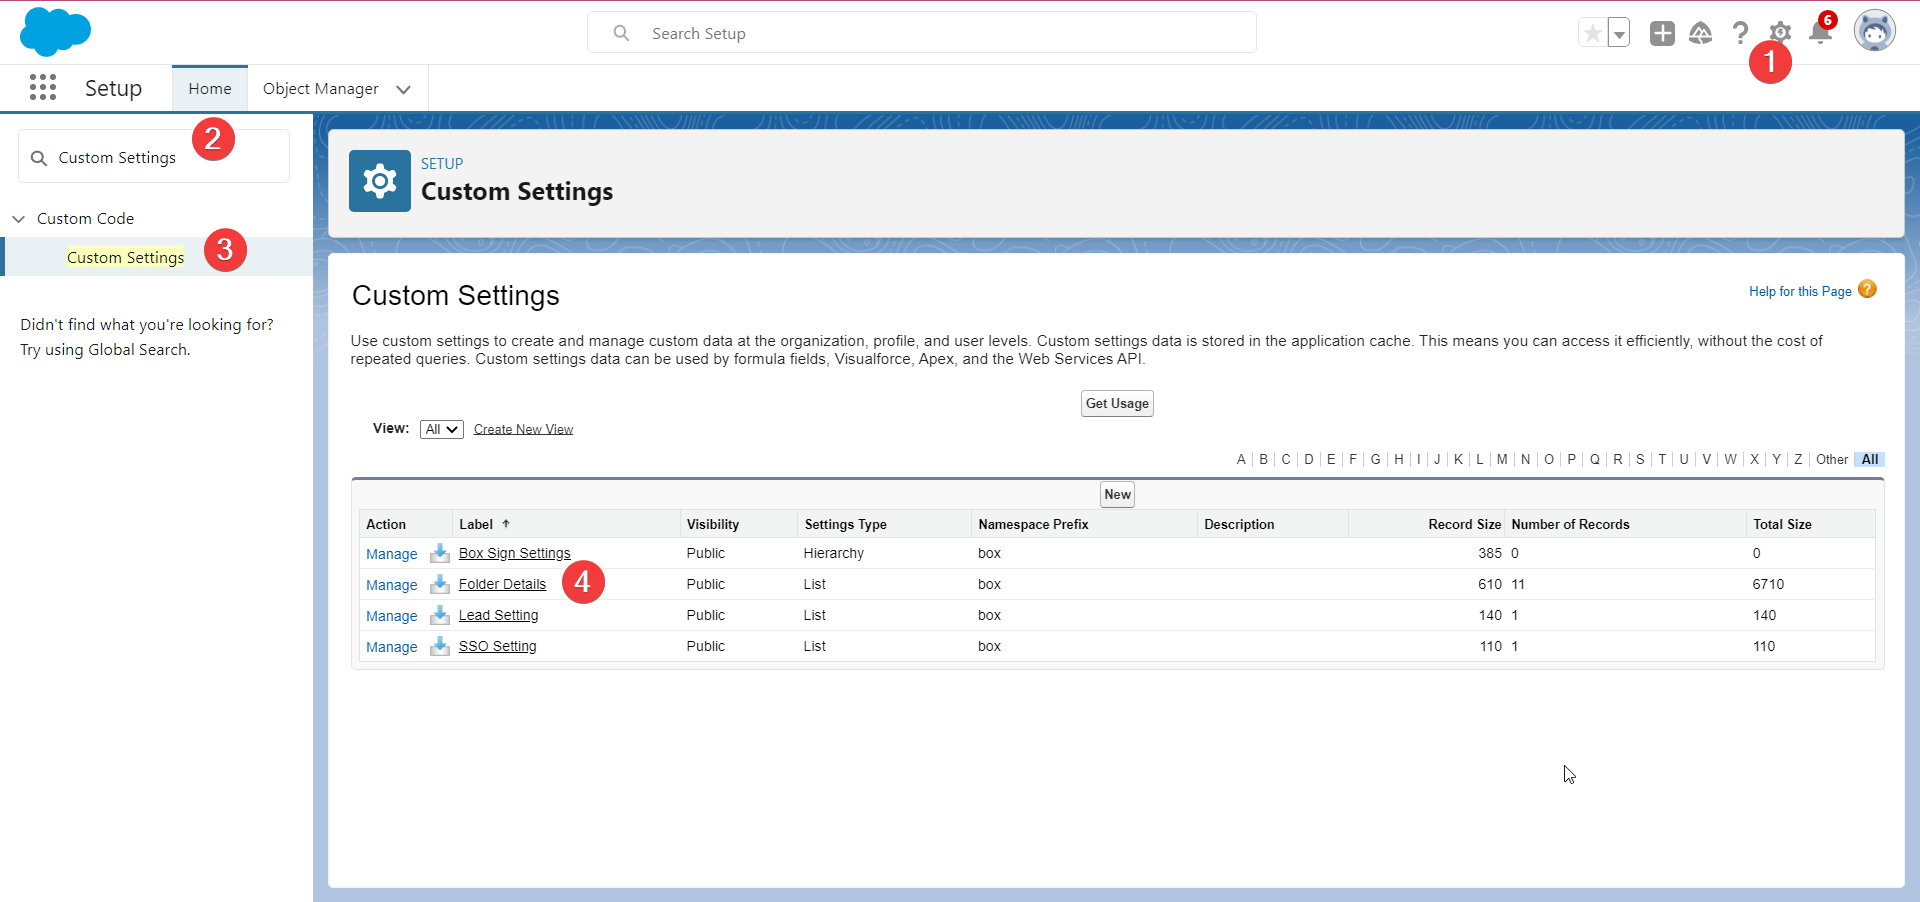Open the Trailhead guidance icon

[x=1700, y=33]
